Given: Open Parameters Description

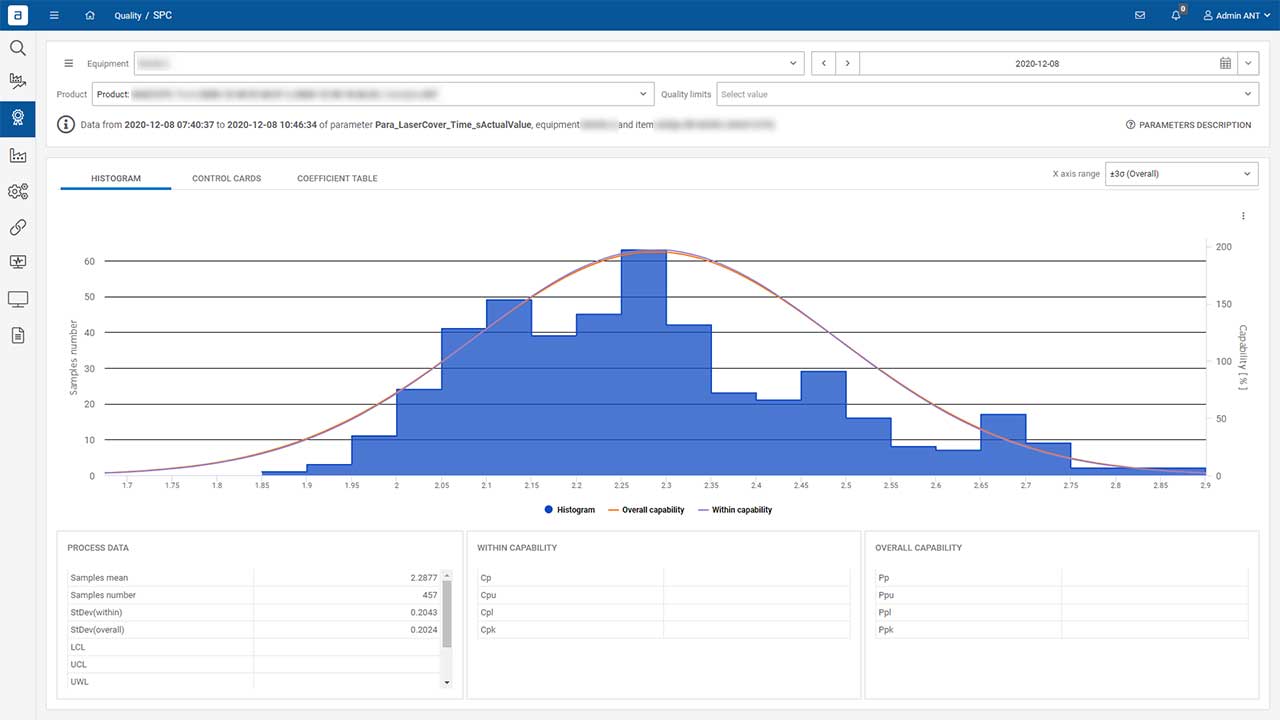Looking at the screenshot, I should tap(1188, 125).
